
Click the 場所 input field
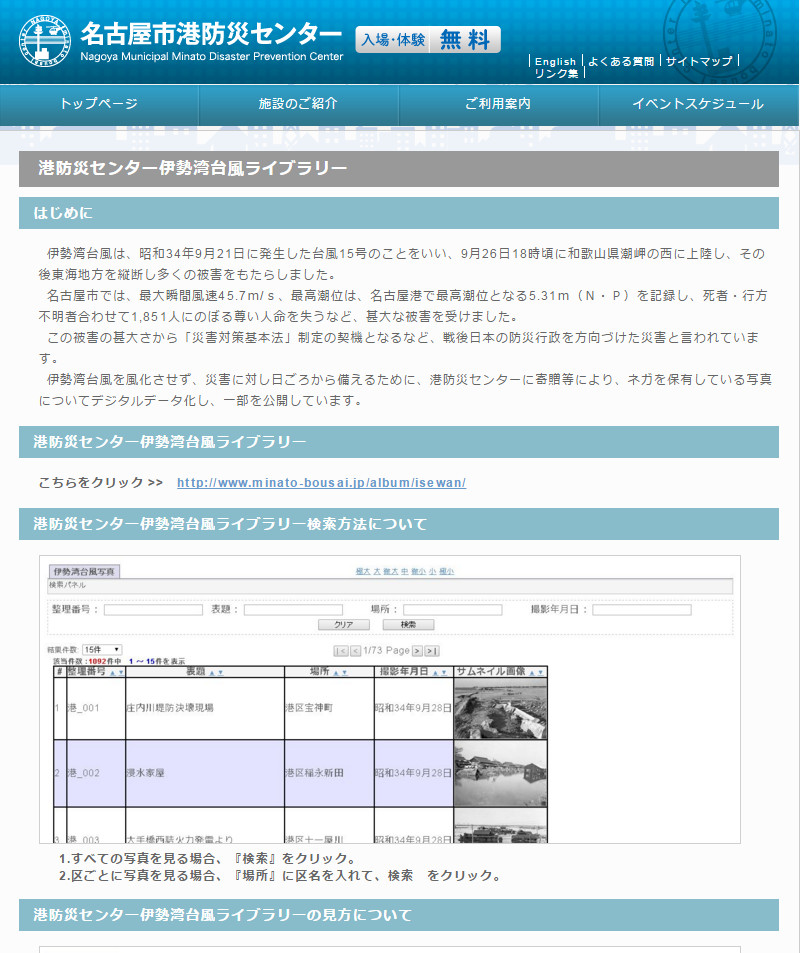click(453, 610)
